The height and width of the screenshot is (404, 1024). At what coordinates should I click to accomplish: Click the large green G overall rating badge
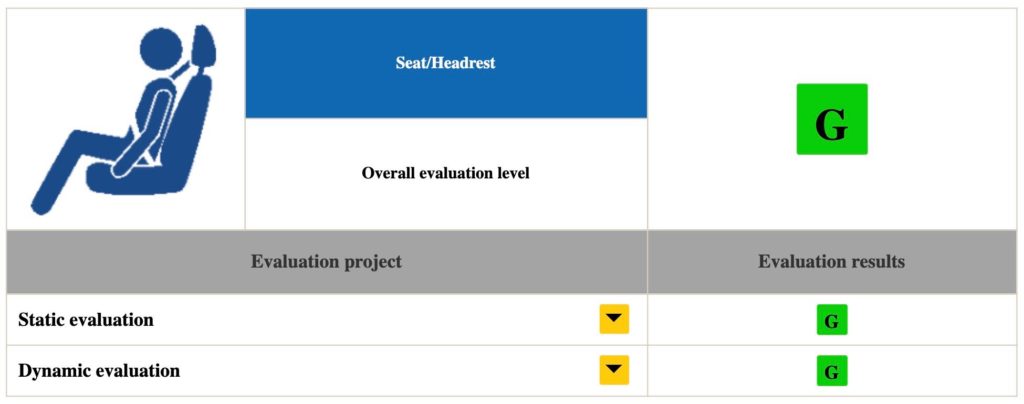click(x=831, y=119)
